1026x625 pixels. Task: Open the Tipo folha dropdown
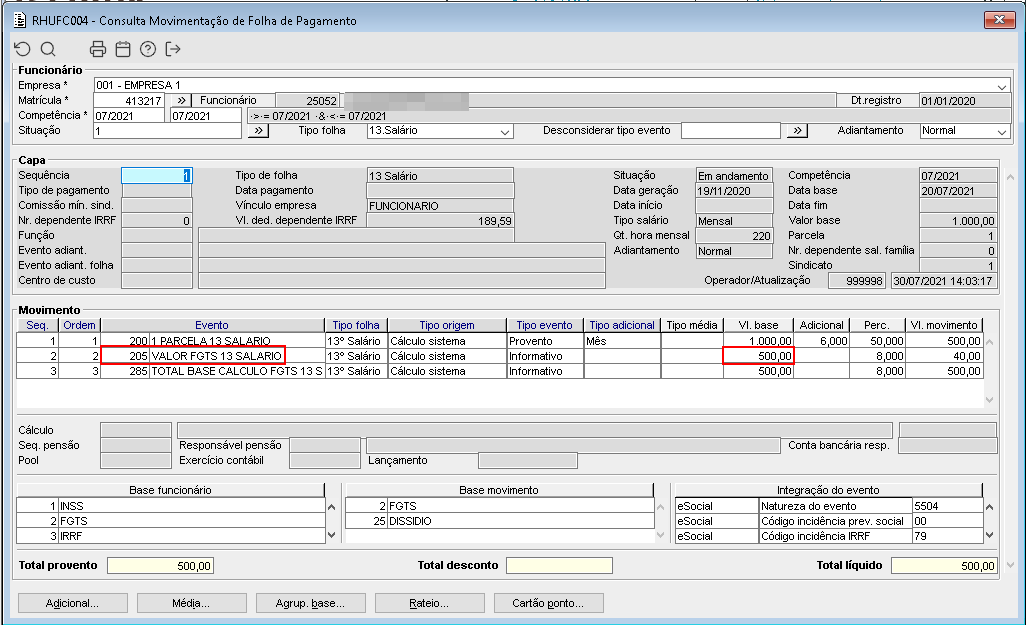coord(505,131)
